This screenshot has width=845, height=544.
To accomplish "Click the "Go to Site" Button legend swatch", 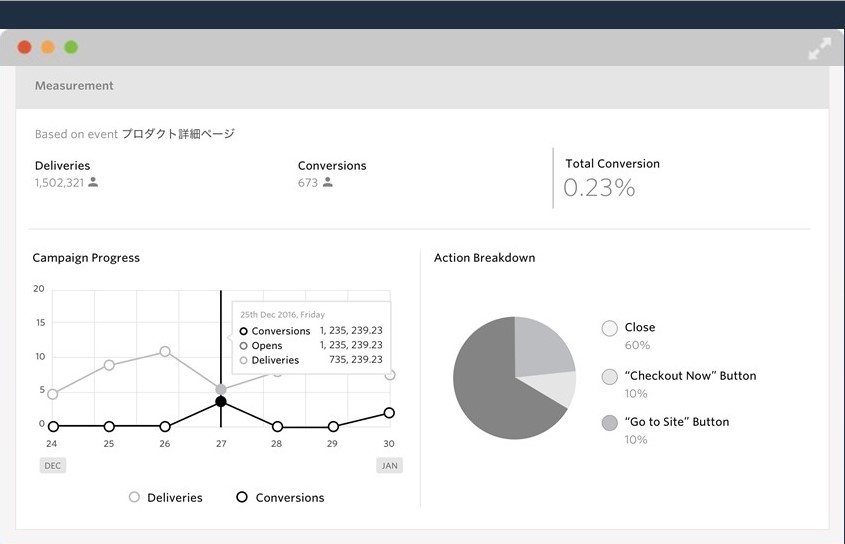I will click(610, 423).
